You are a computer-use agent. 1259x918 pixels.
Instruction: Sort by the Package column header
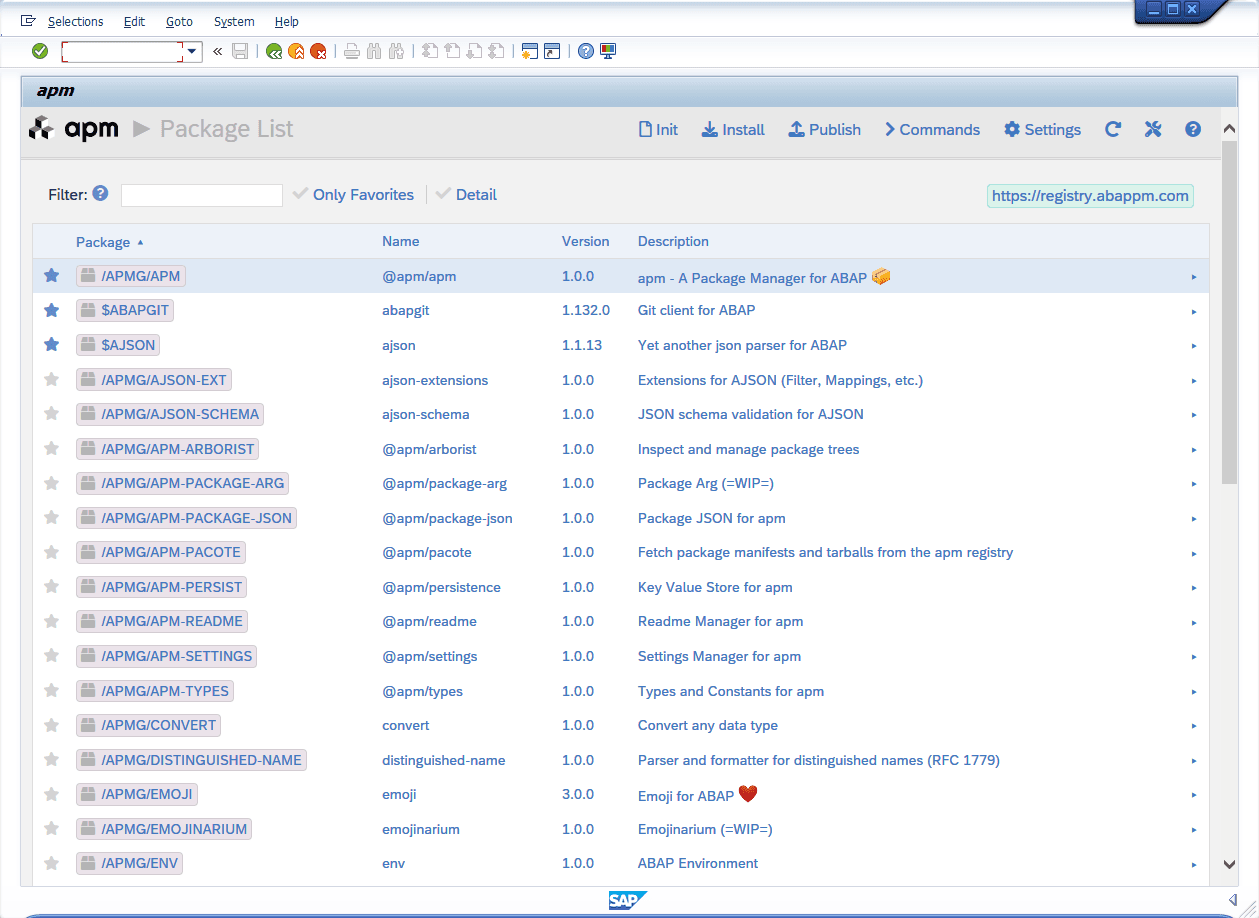point(109,241)
